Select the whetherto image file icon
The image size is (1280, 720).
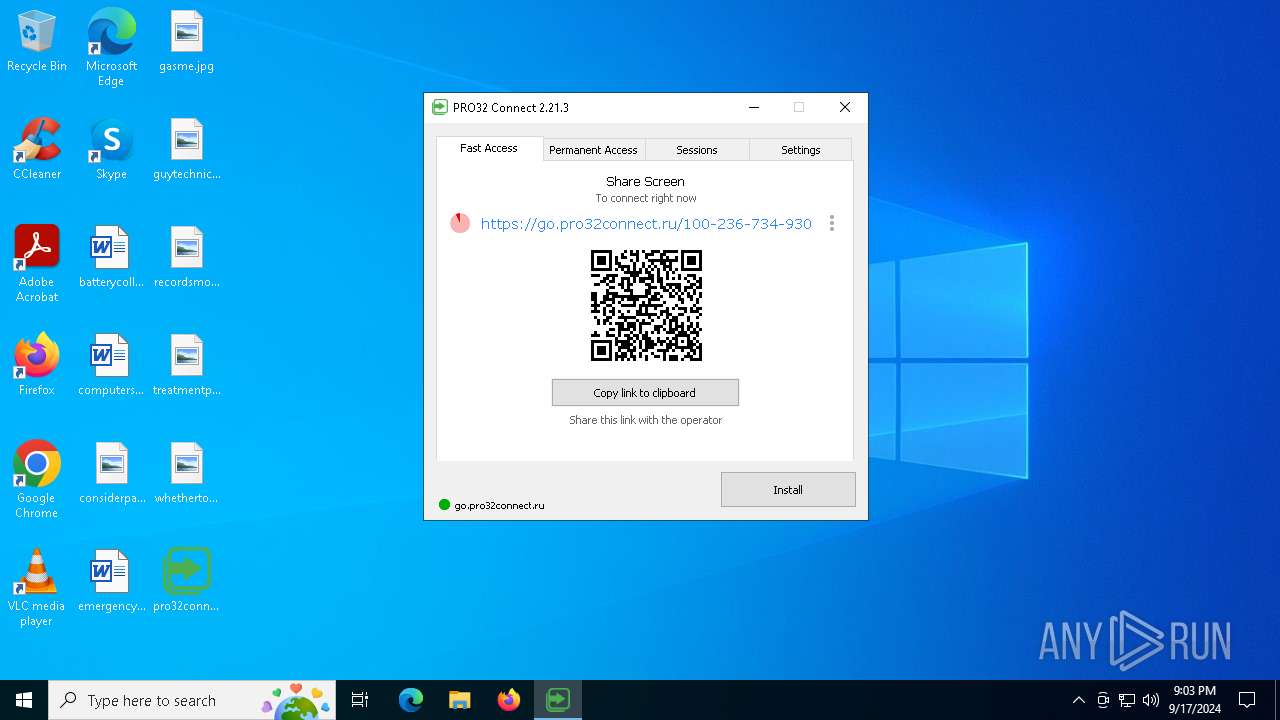click(186, 474)
